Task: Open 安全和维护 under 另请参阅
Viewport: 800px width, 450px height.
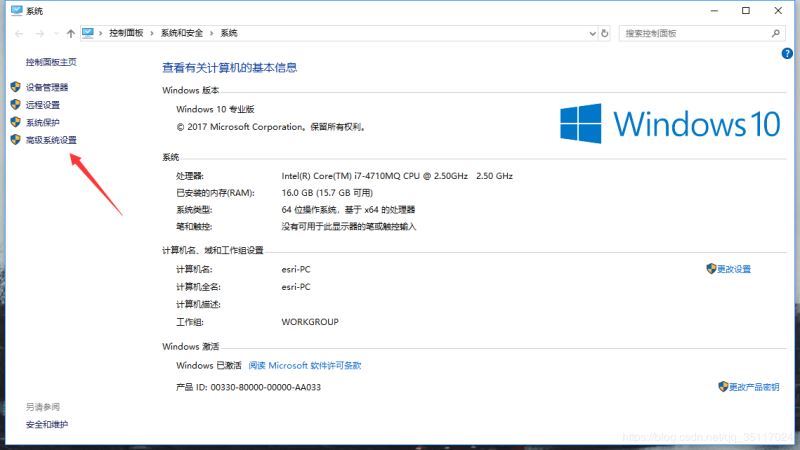Action: 47,424
